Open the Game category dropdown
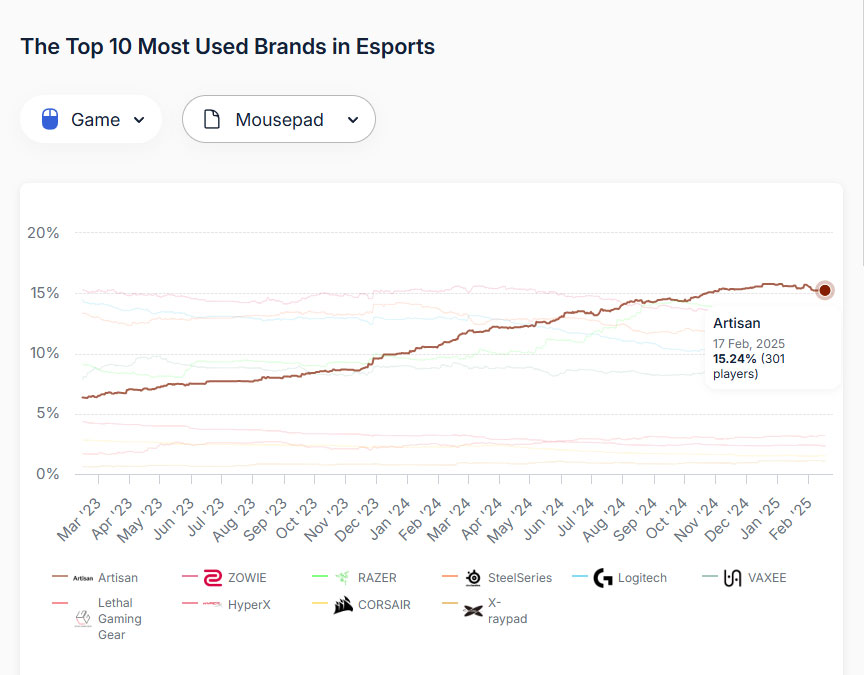Screen dimensions: 864x675 pos(91,119)
